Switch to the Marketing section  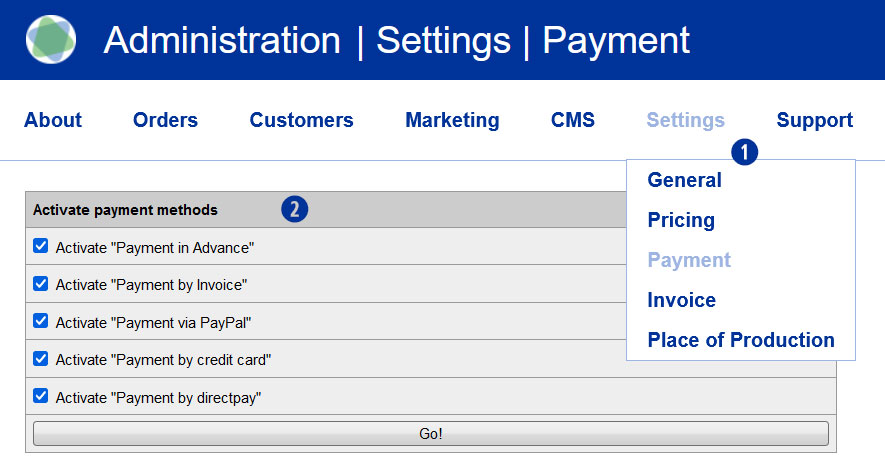tap(452, 120)
